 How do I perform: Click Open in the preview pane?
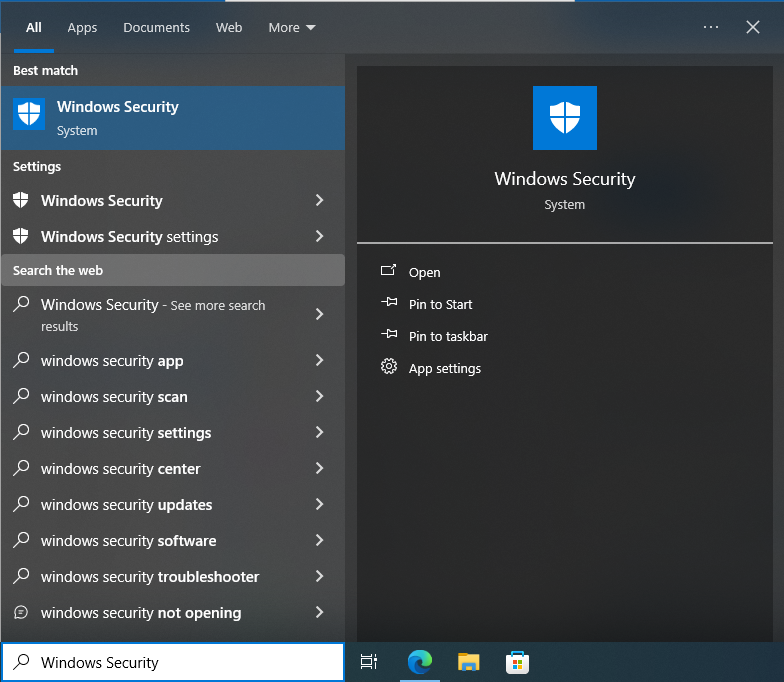[x=424, y=272]
